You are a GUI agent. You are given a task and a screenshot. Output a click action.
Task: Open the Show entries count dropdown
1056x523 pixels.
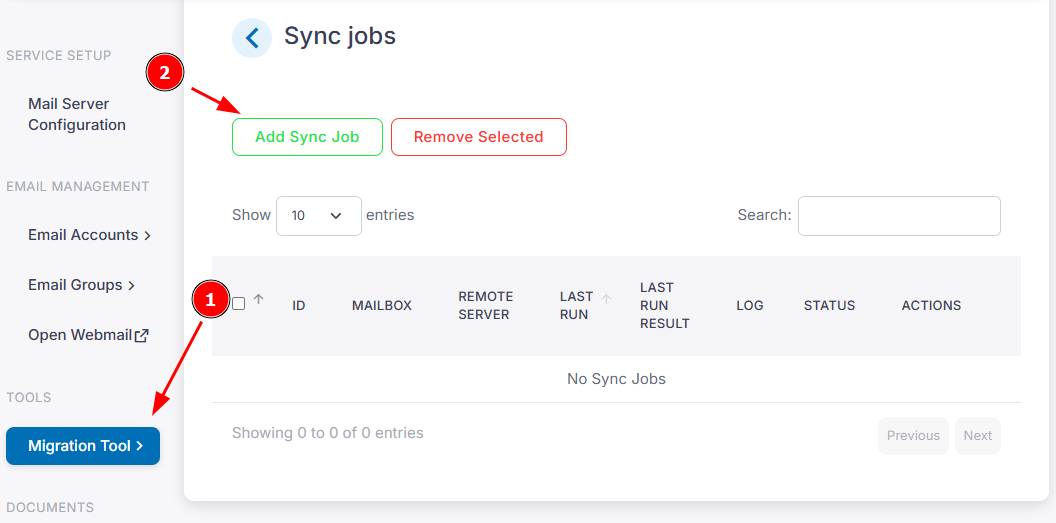pyautogui.click(x=319, y=216)
